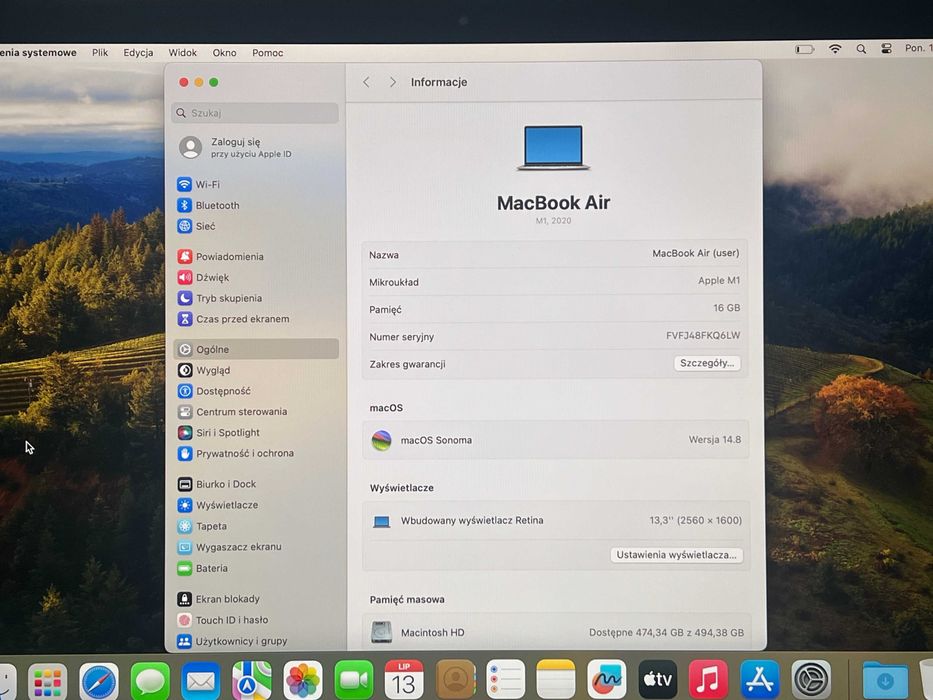Open Biurko i Dock settings
The image size is (933, 700).
[217, 484]
